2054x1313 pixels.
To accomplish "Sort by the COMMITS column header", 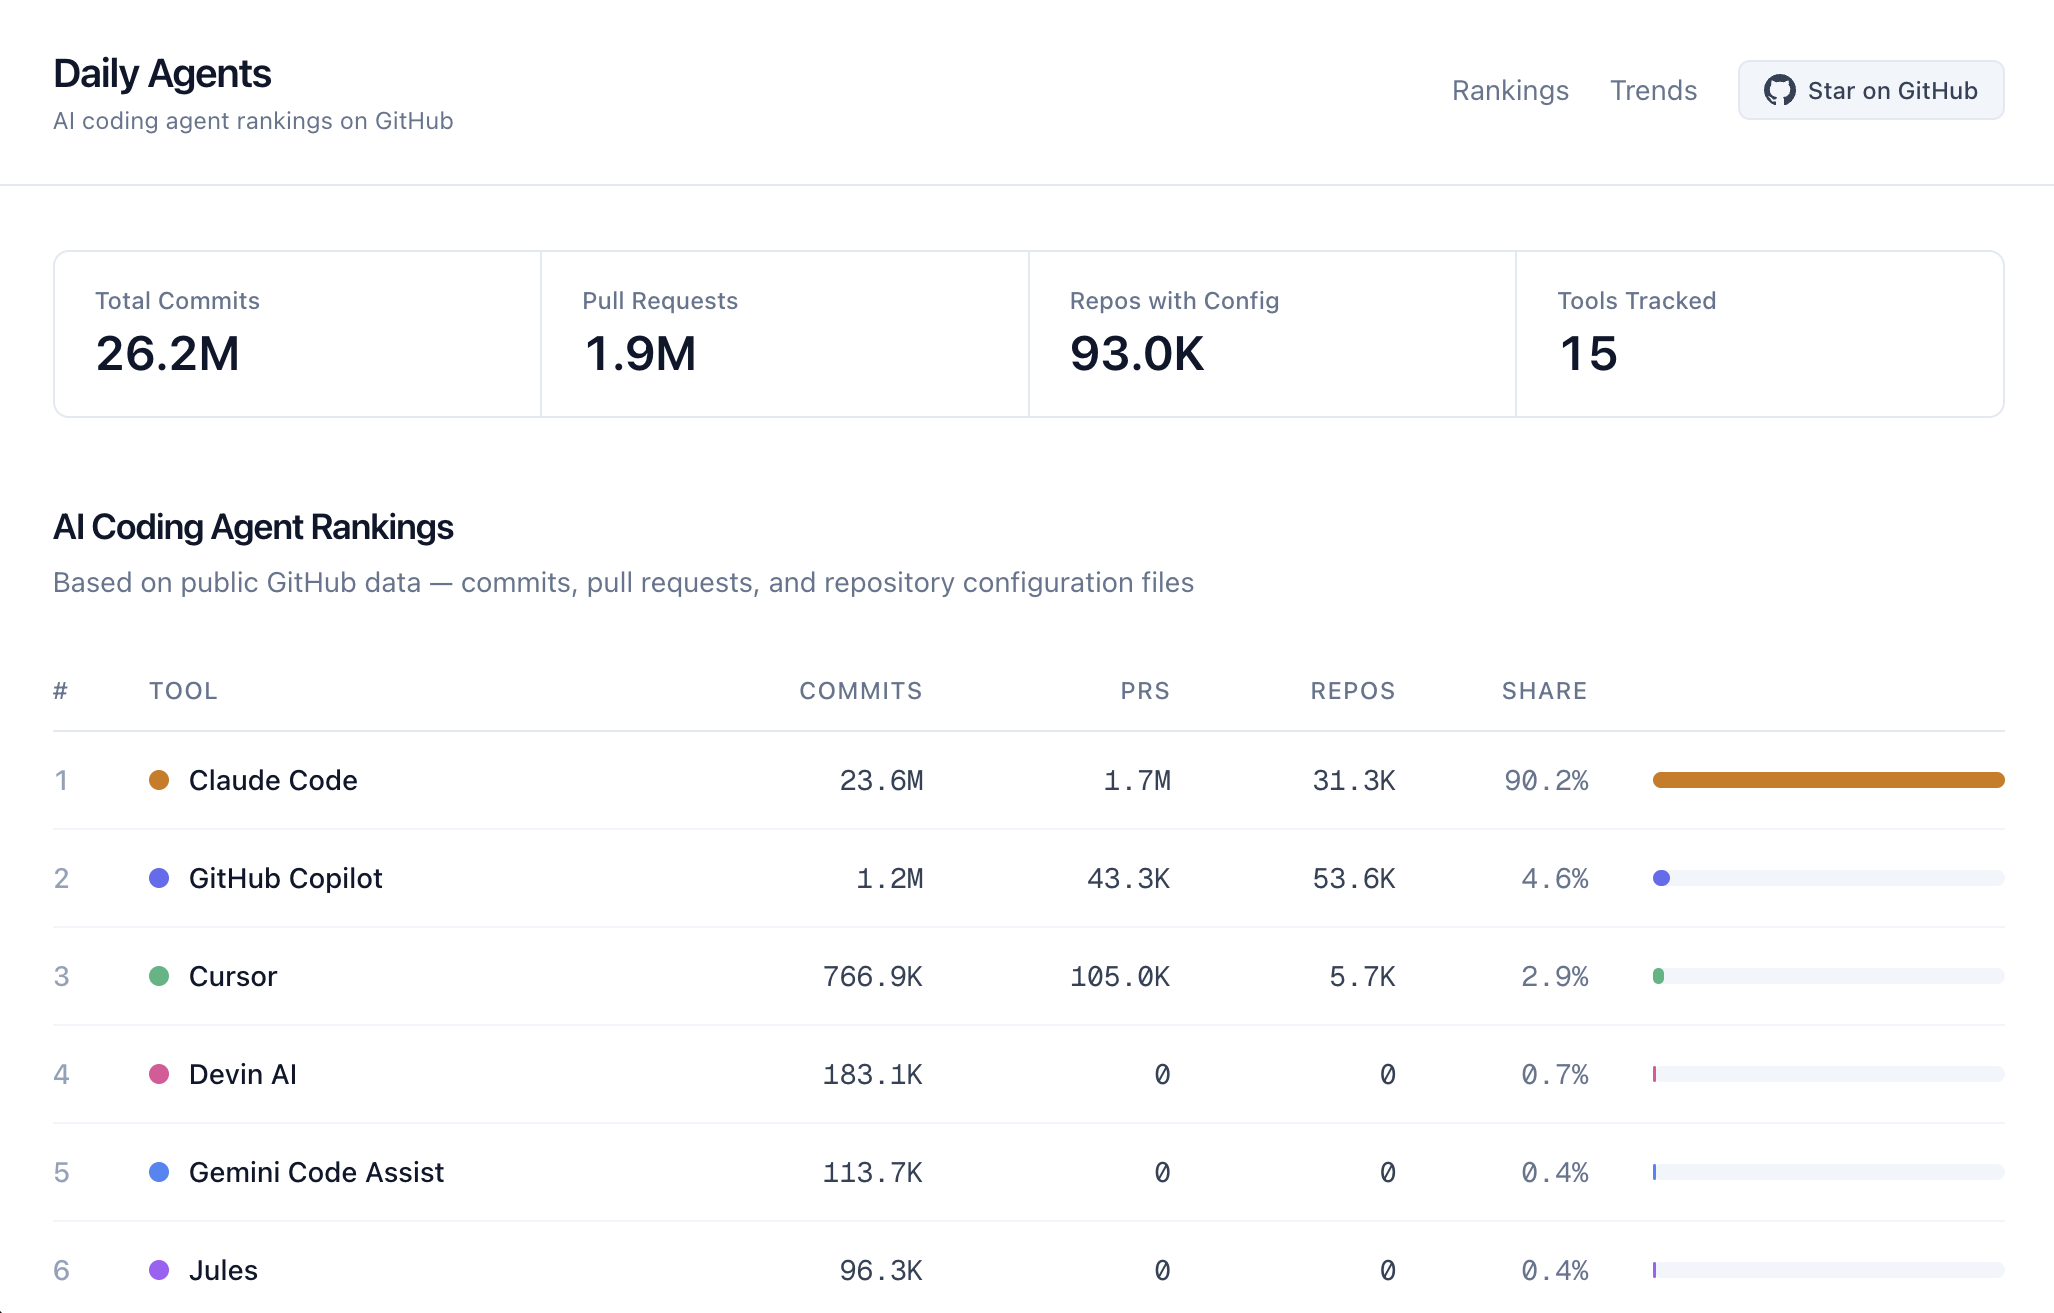I will pyautogui.click(x=860, y=691).
